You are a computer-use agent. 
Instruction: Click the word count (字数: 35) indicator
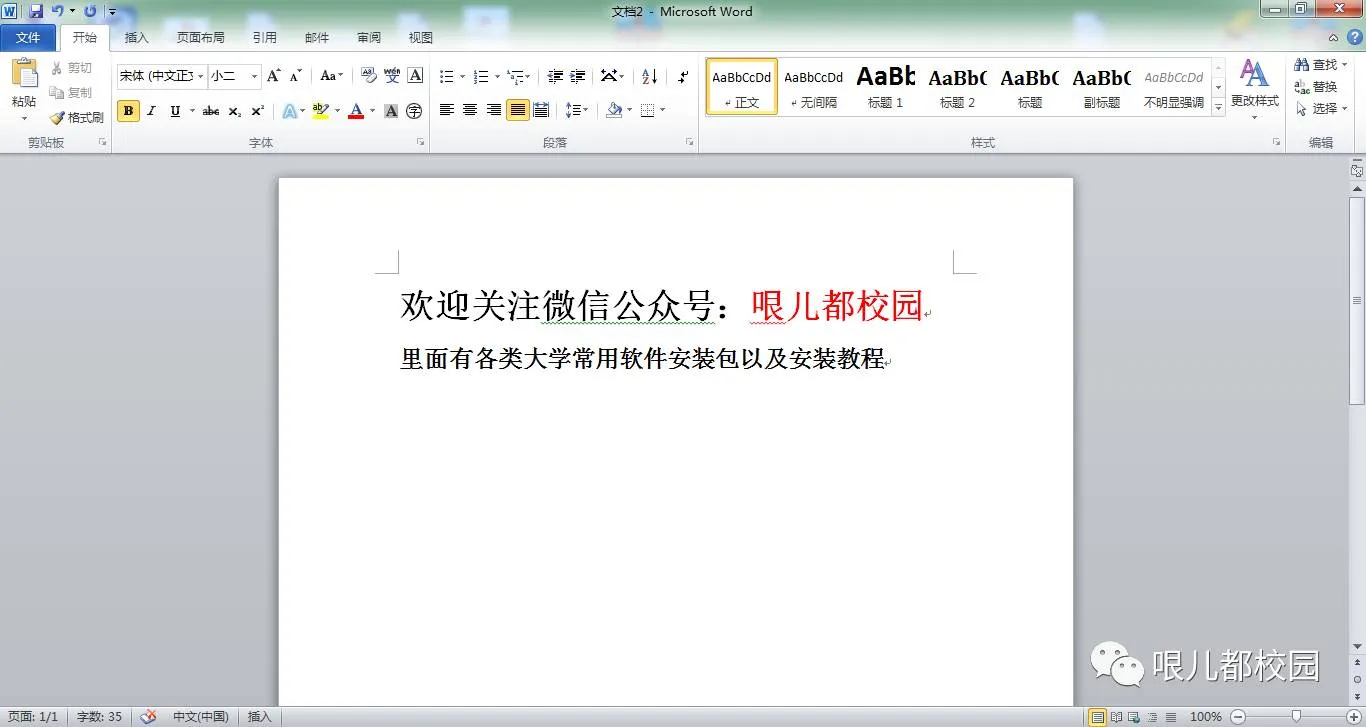pyautogui.click(x=100, y=717)
